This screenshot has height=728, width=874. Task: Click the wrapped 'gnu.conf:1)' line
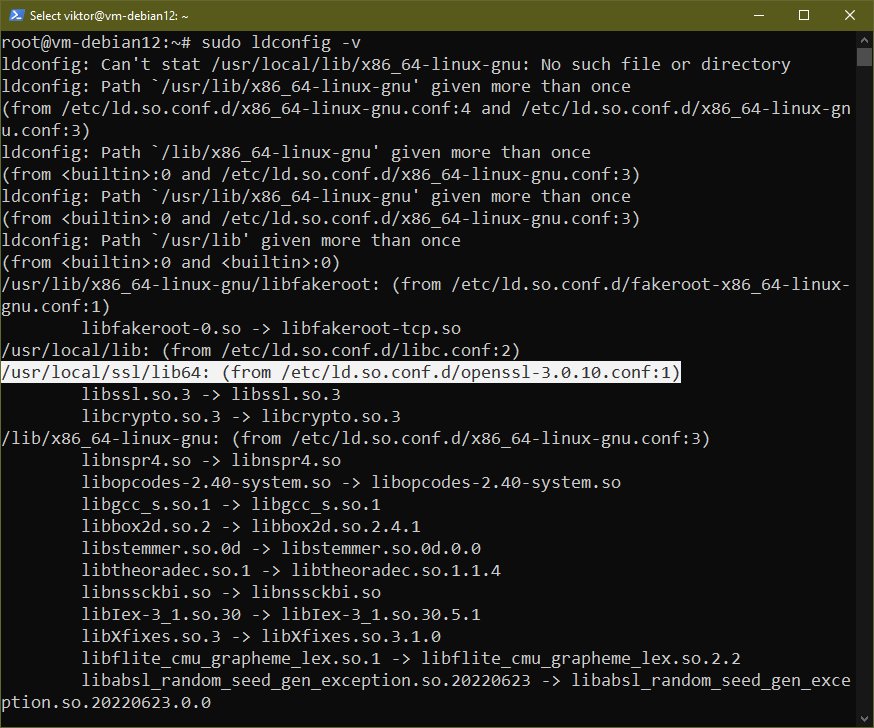tap(56, 307)
